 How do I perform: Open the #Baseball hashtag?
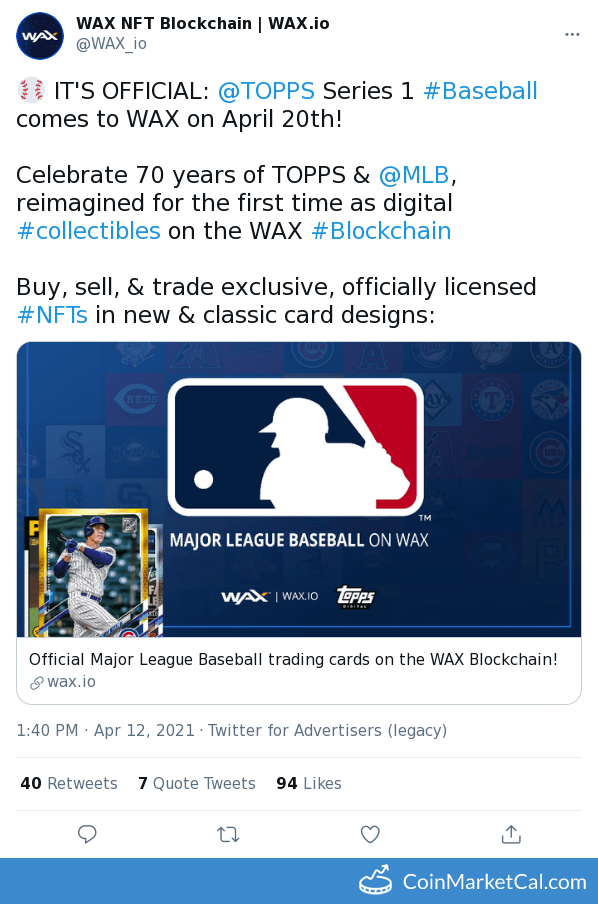pyautogui.click(x=481, y=90)
